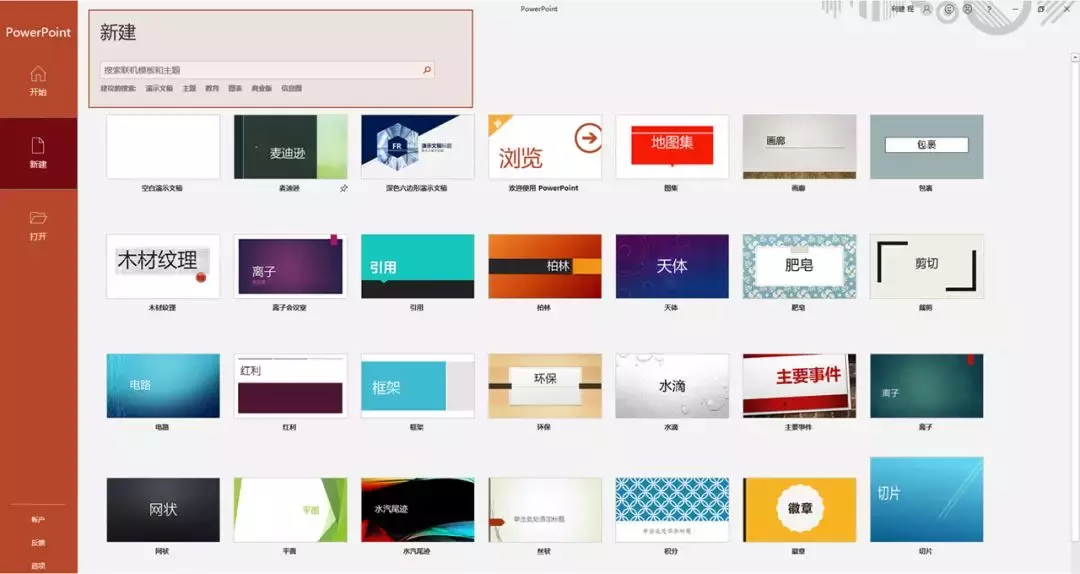This screenshot has width=1080, height=574.
Task: Select the 天体 template thumbnail
Action: point(672,267)
